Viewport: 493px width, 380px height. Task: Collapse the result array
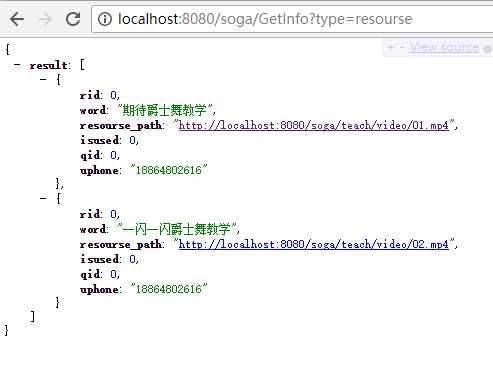point(17,64)
